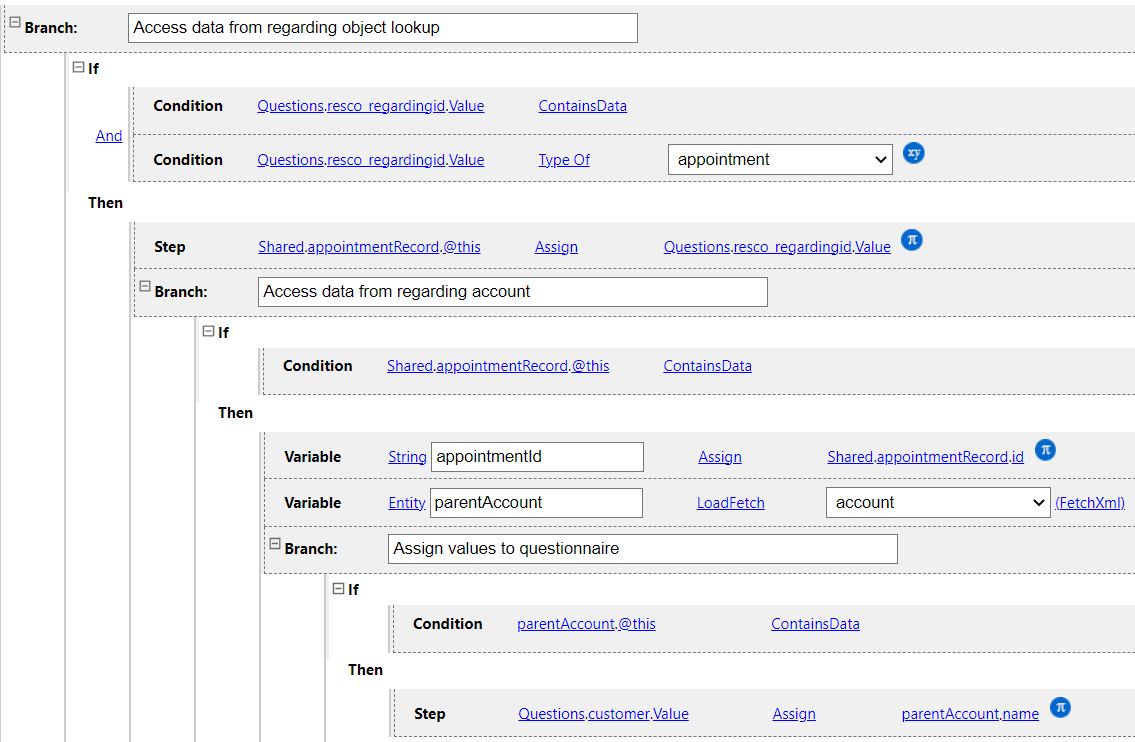Click ContainsData for parentAccount condition
Viewport: 1135px width, 742px height.
815,624
